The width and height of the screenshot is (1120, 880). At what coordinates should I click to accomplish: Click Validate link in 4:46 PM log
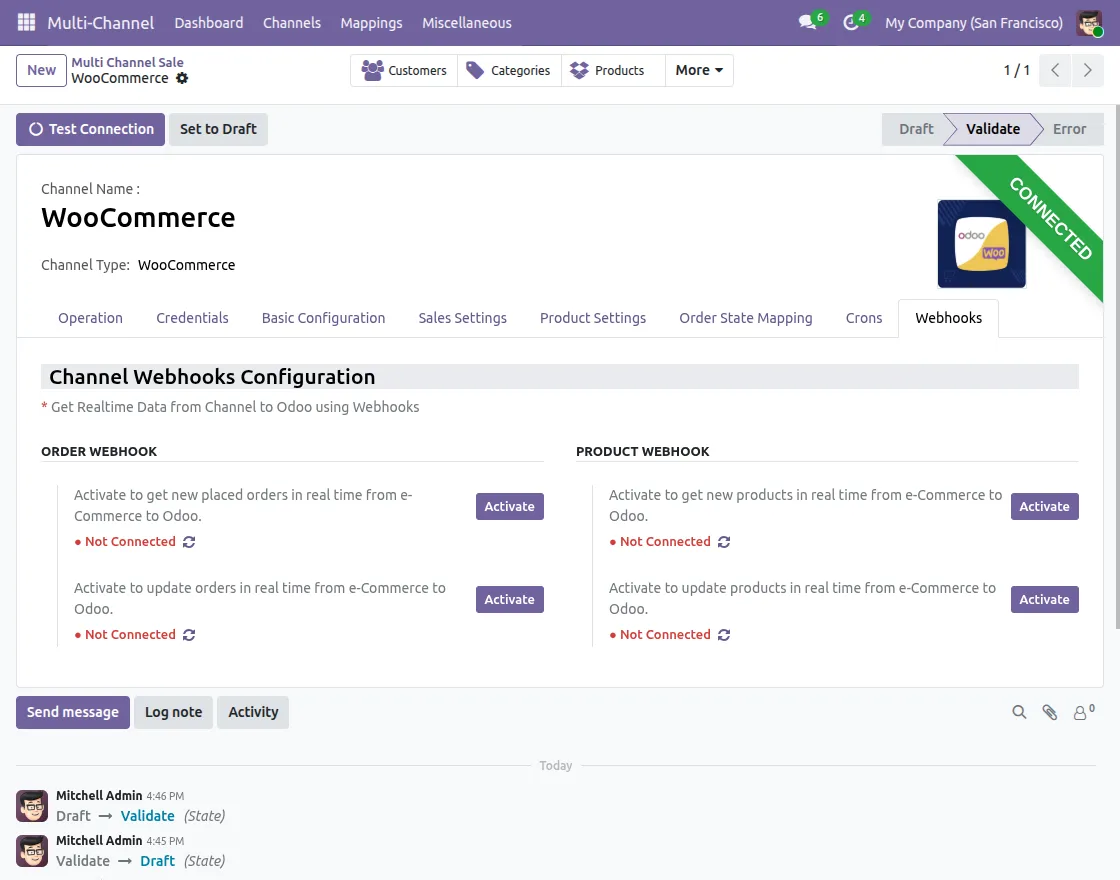point(147,816)
